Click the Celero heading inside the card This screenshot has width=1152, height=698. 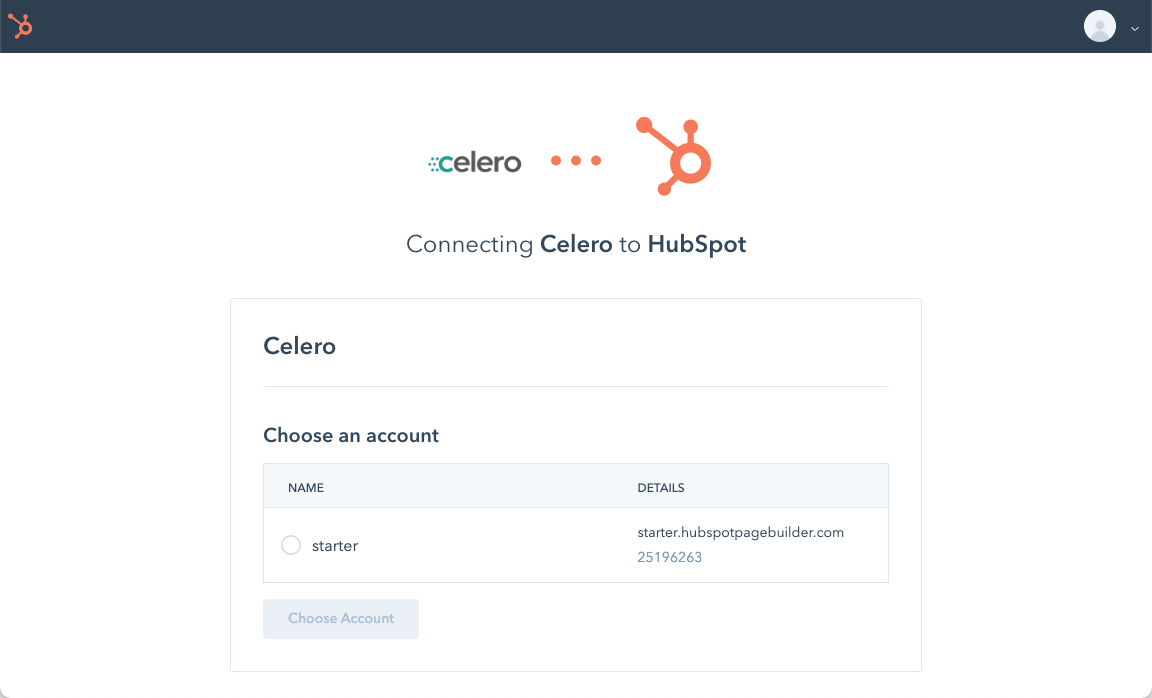pyautogui.click(x=299, y=346)
